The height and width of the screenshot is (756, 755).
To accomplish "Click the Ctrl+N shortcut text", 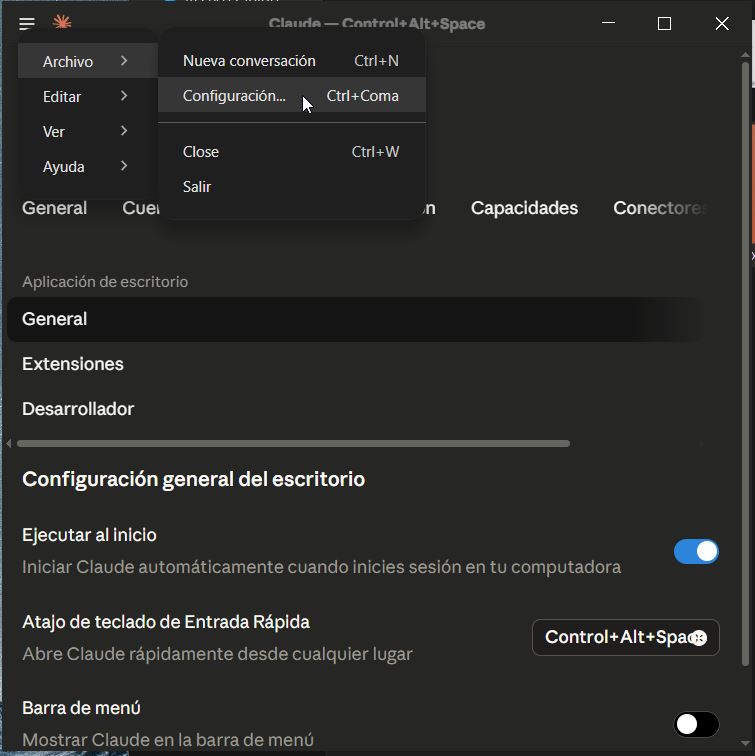I will point(377,61).
